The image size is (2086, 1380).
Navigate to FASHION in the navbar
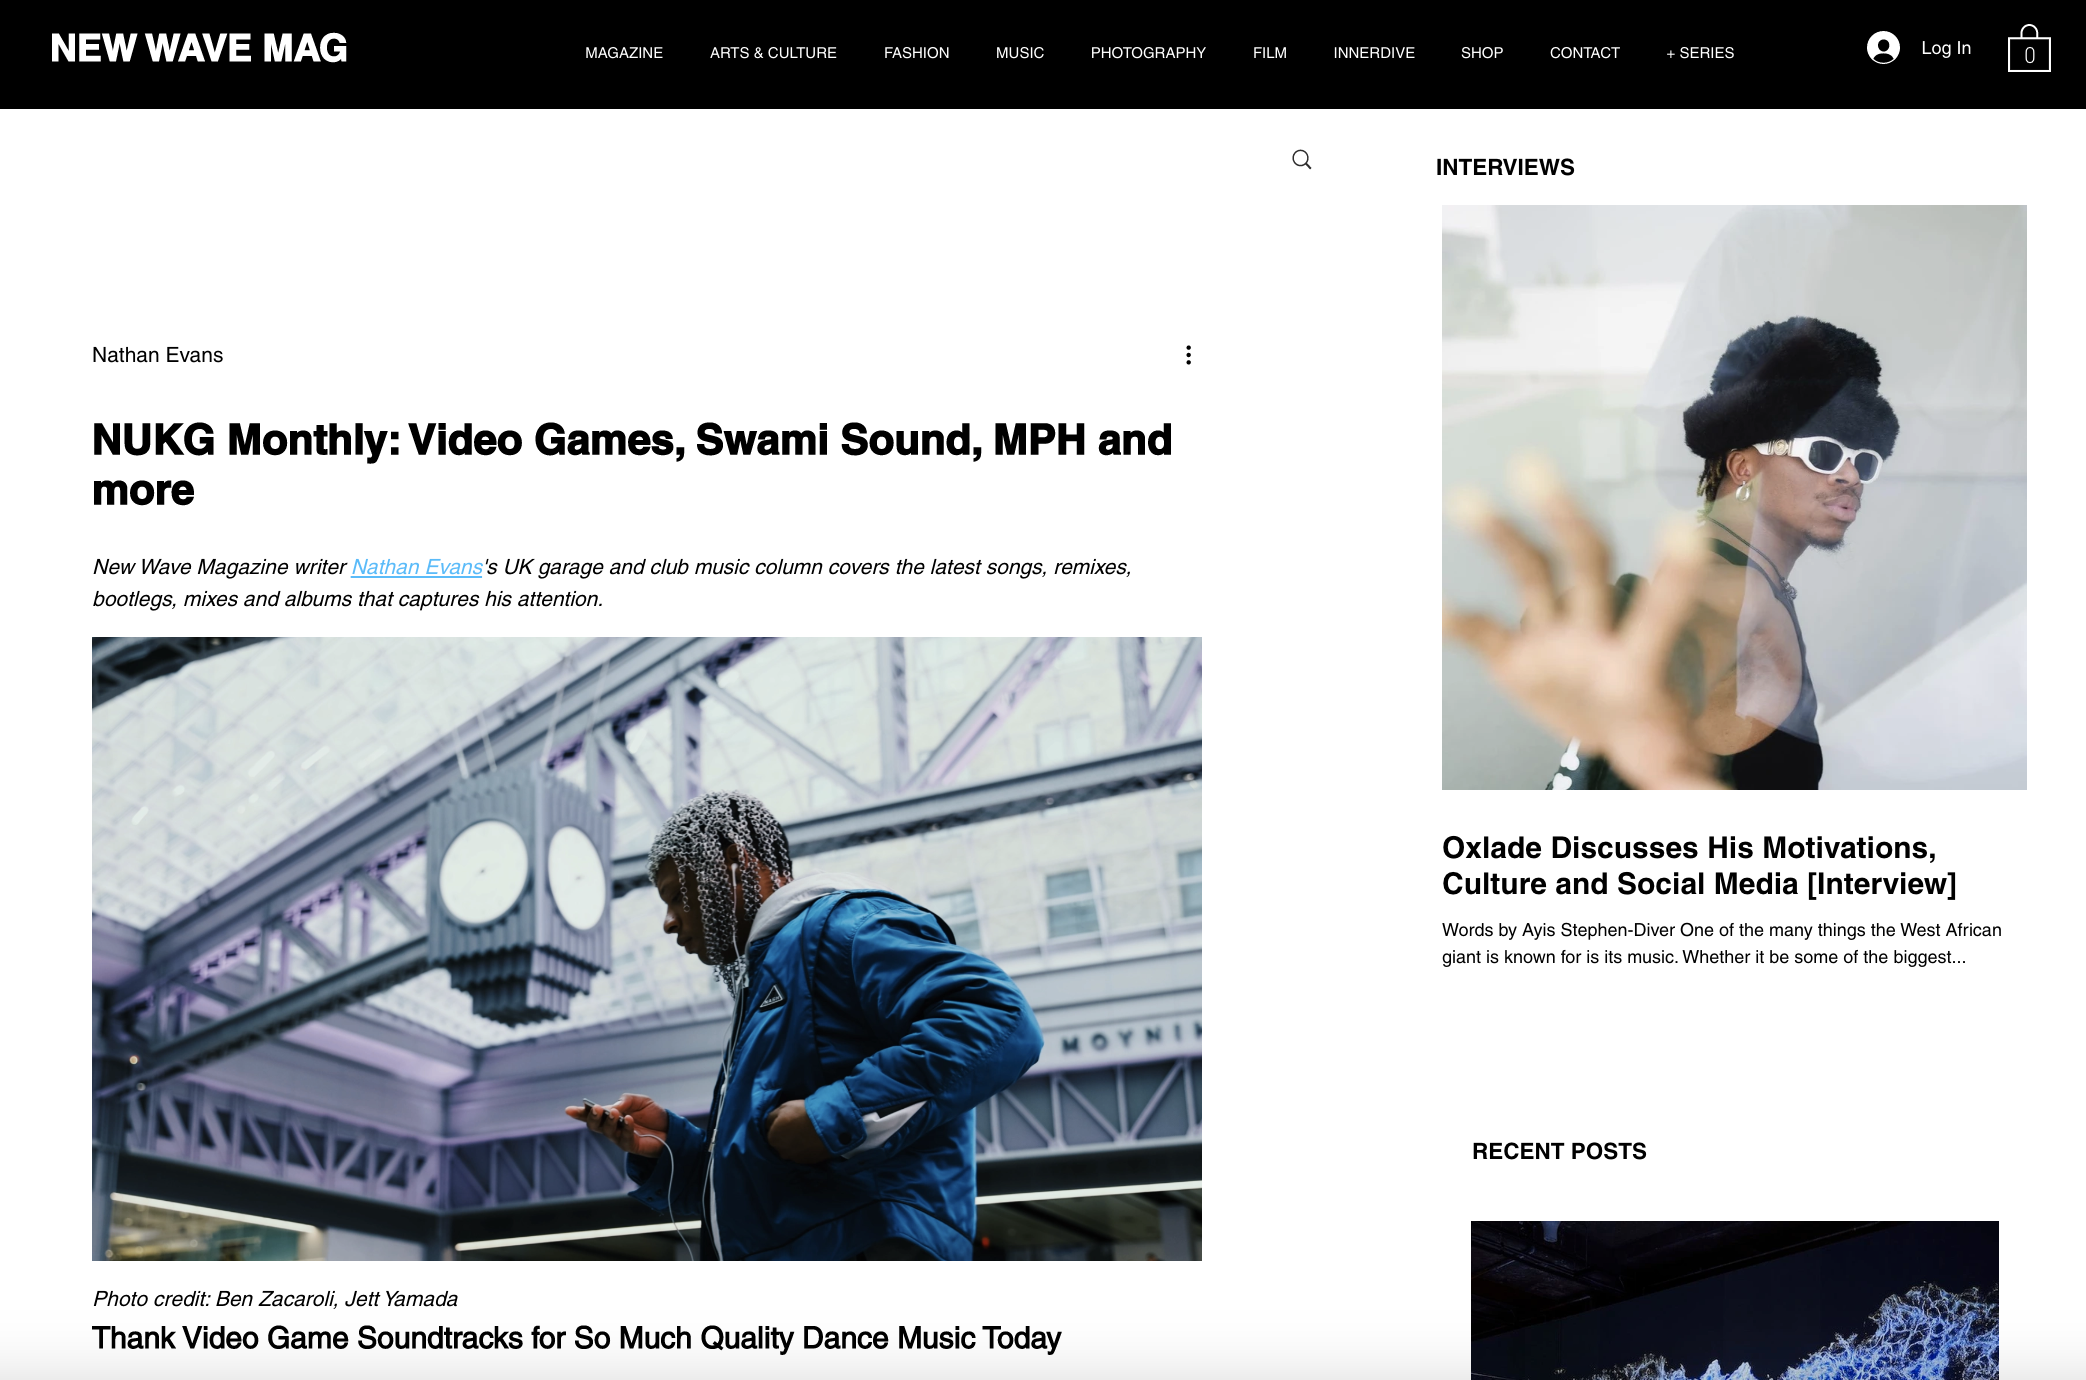(917, 53)
